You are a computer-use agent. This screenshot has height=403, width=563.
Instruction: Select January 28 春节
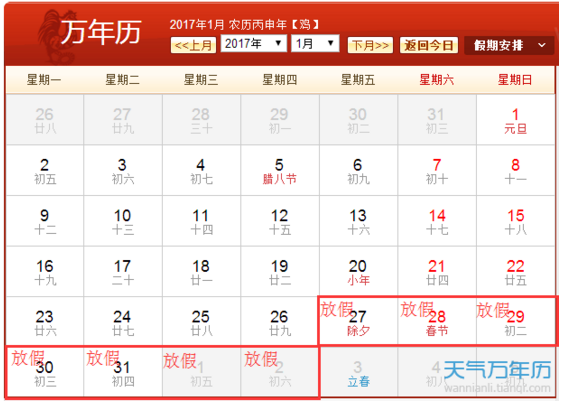pos(437,322)
